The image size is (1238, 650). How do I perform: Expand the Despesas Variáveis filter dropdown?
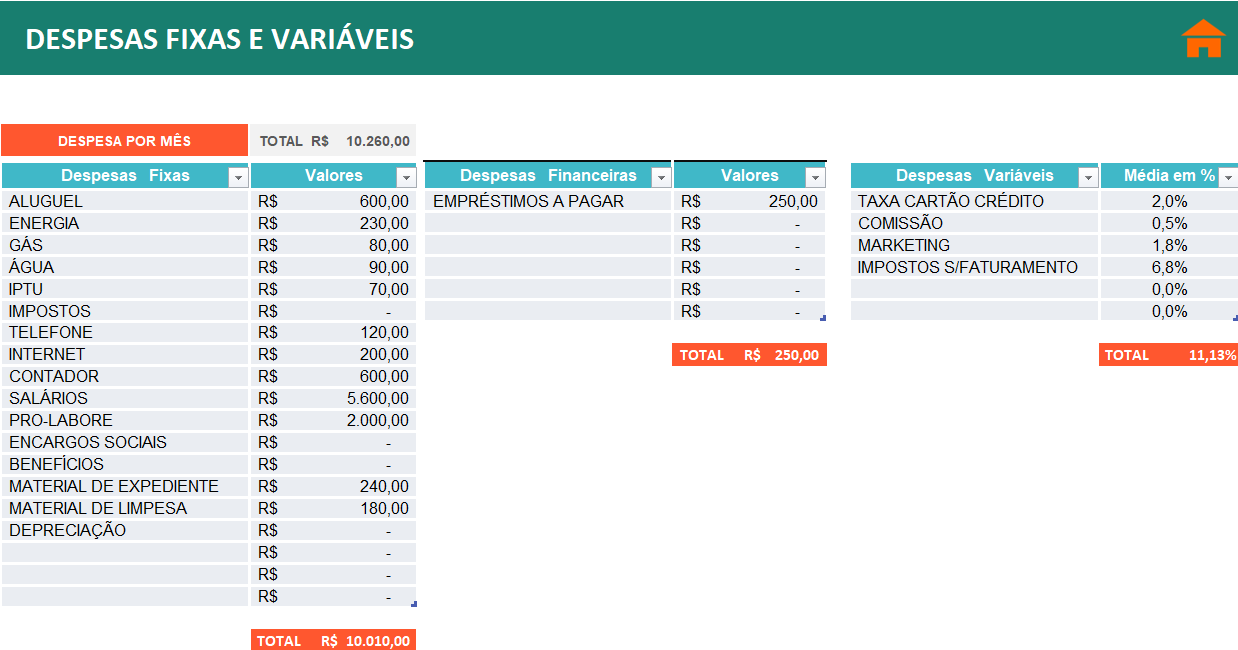(x=1088, y=177)
